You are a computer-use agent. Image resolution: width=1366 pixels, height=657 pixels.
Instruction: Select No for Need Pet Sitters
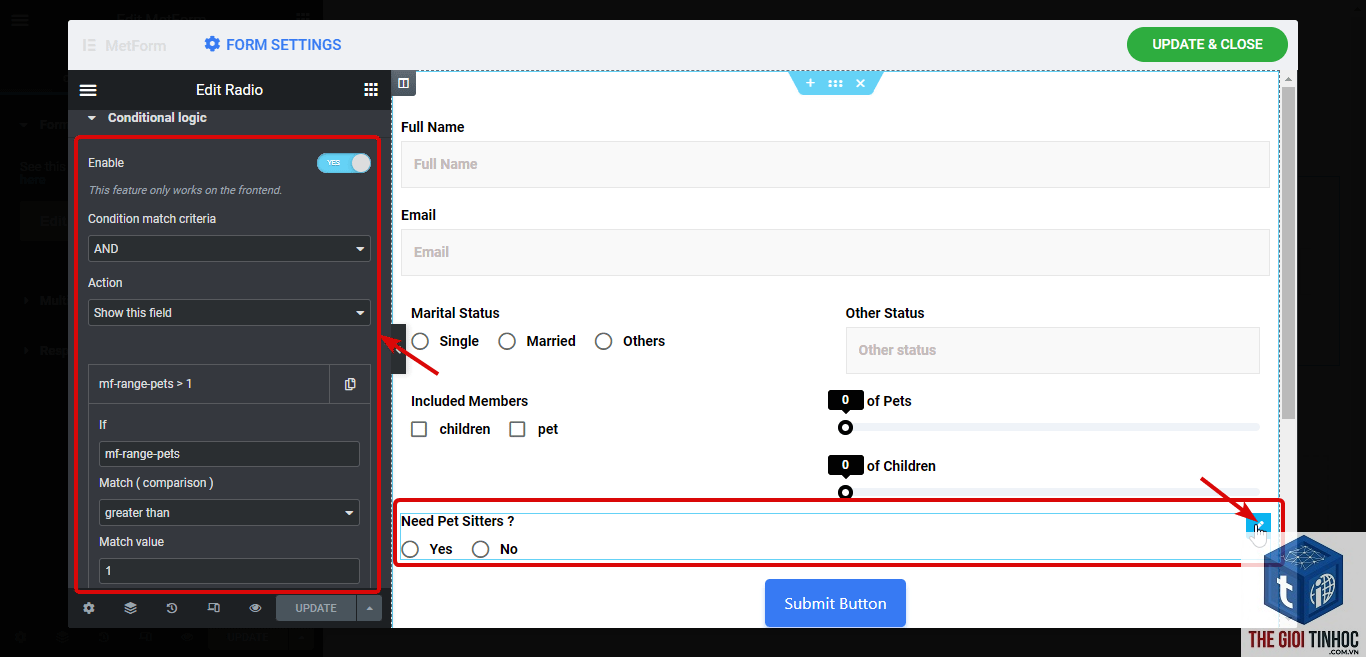pos(481,549)
